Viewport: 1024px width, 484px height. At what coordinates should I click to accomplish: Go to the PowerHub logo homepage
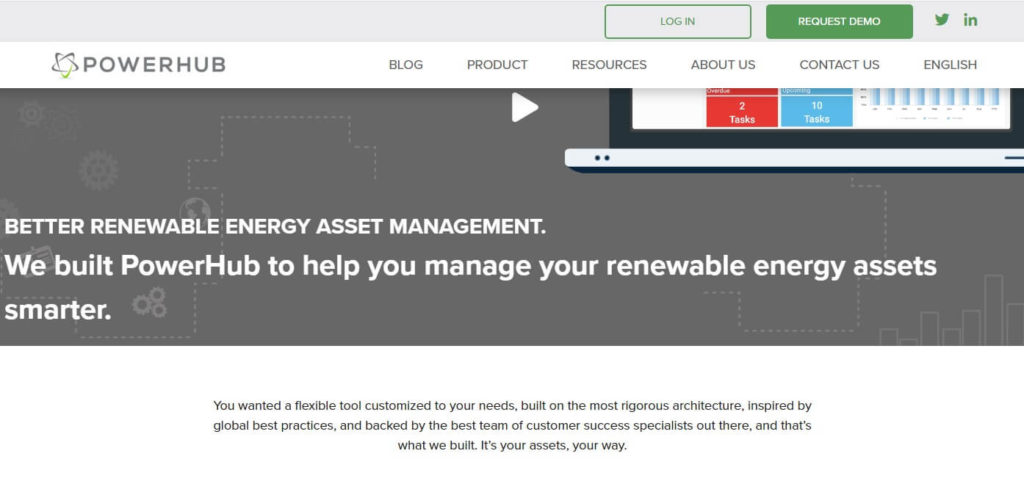click(138, 65)
